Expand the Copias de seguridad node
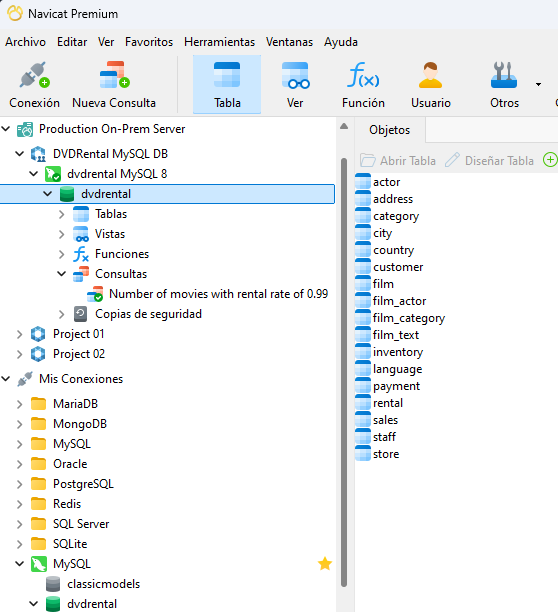558x612 pixels. [x=61, y=314]
